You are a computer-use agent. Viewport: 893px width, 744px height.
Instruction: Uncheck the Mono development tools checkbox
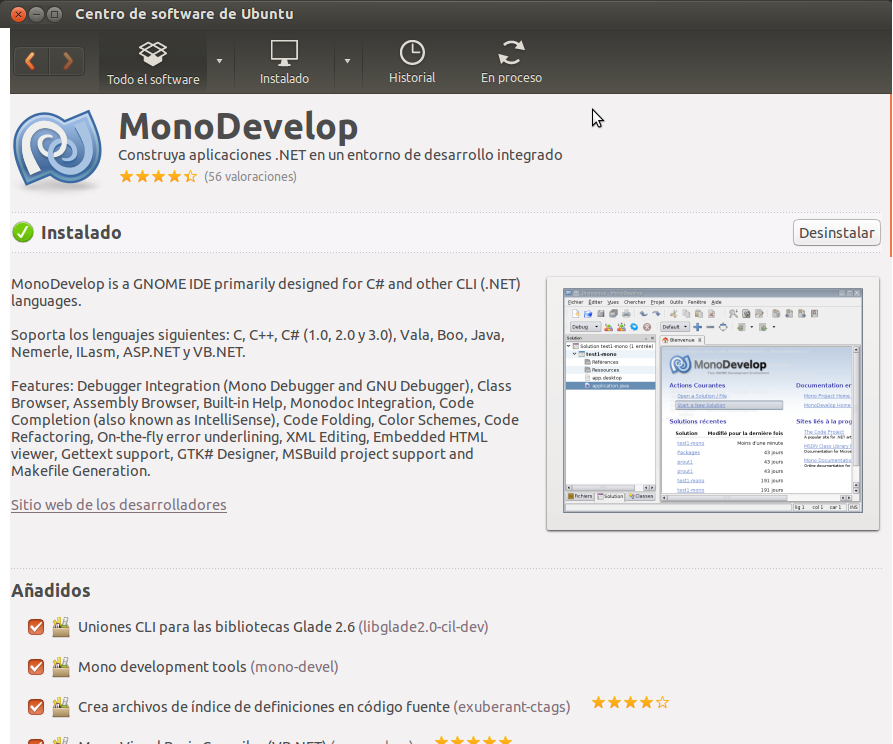(36, 667)
